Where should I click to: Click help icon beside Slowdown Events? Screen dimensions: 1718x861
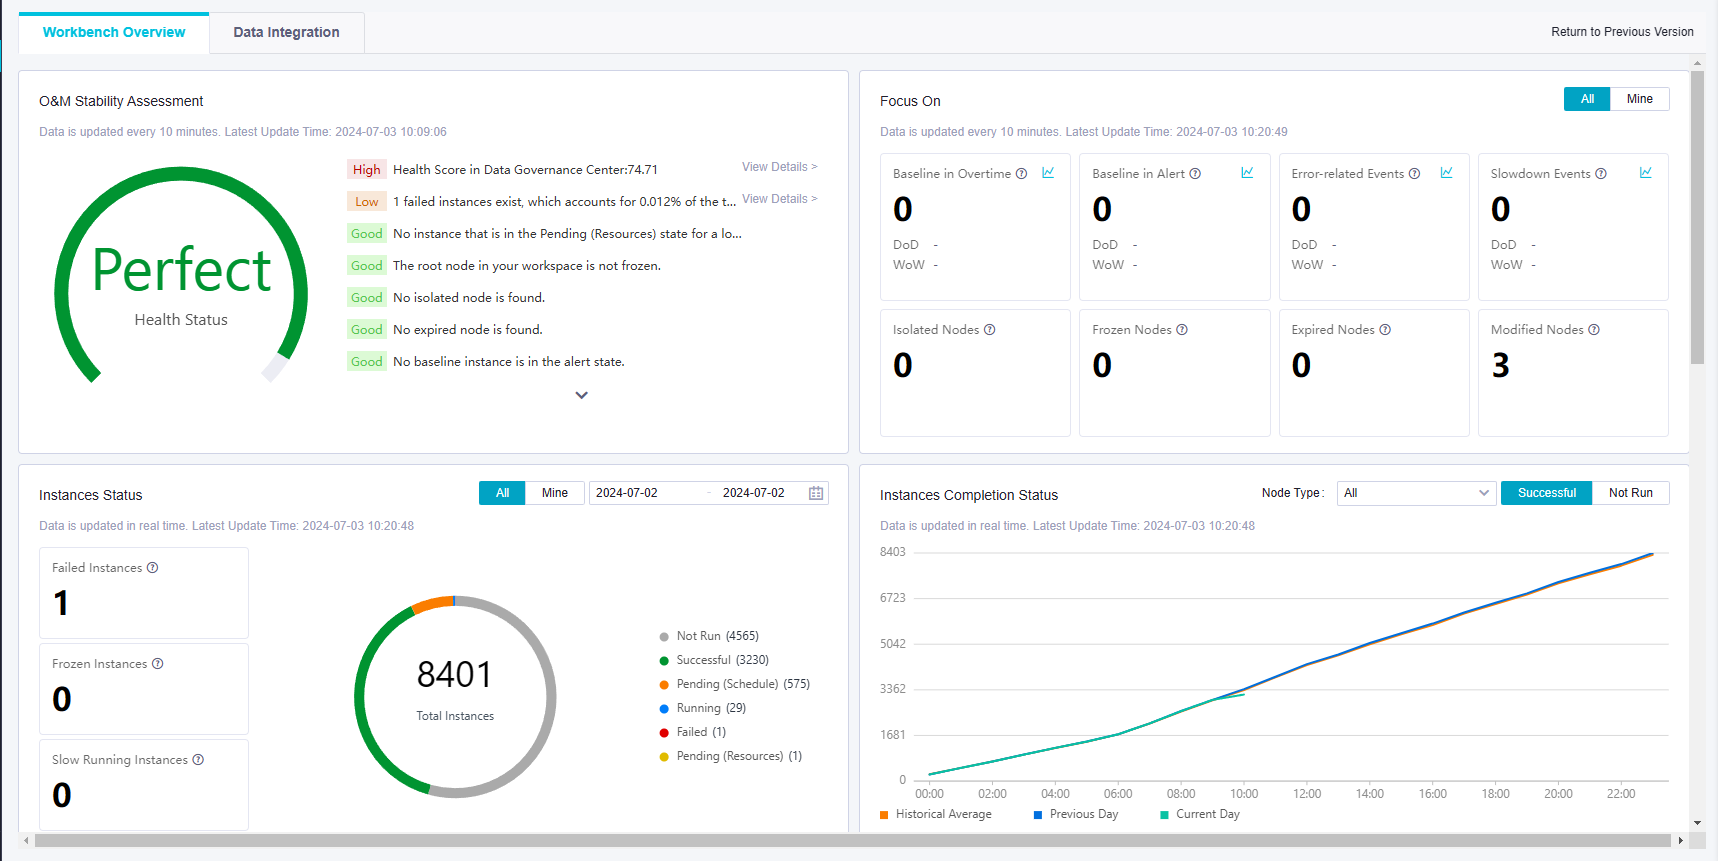pos(1601,174)
